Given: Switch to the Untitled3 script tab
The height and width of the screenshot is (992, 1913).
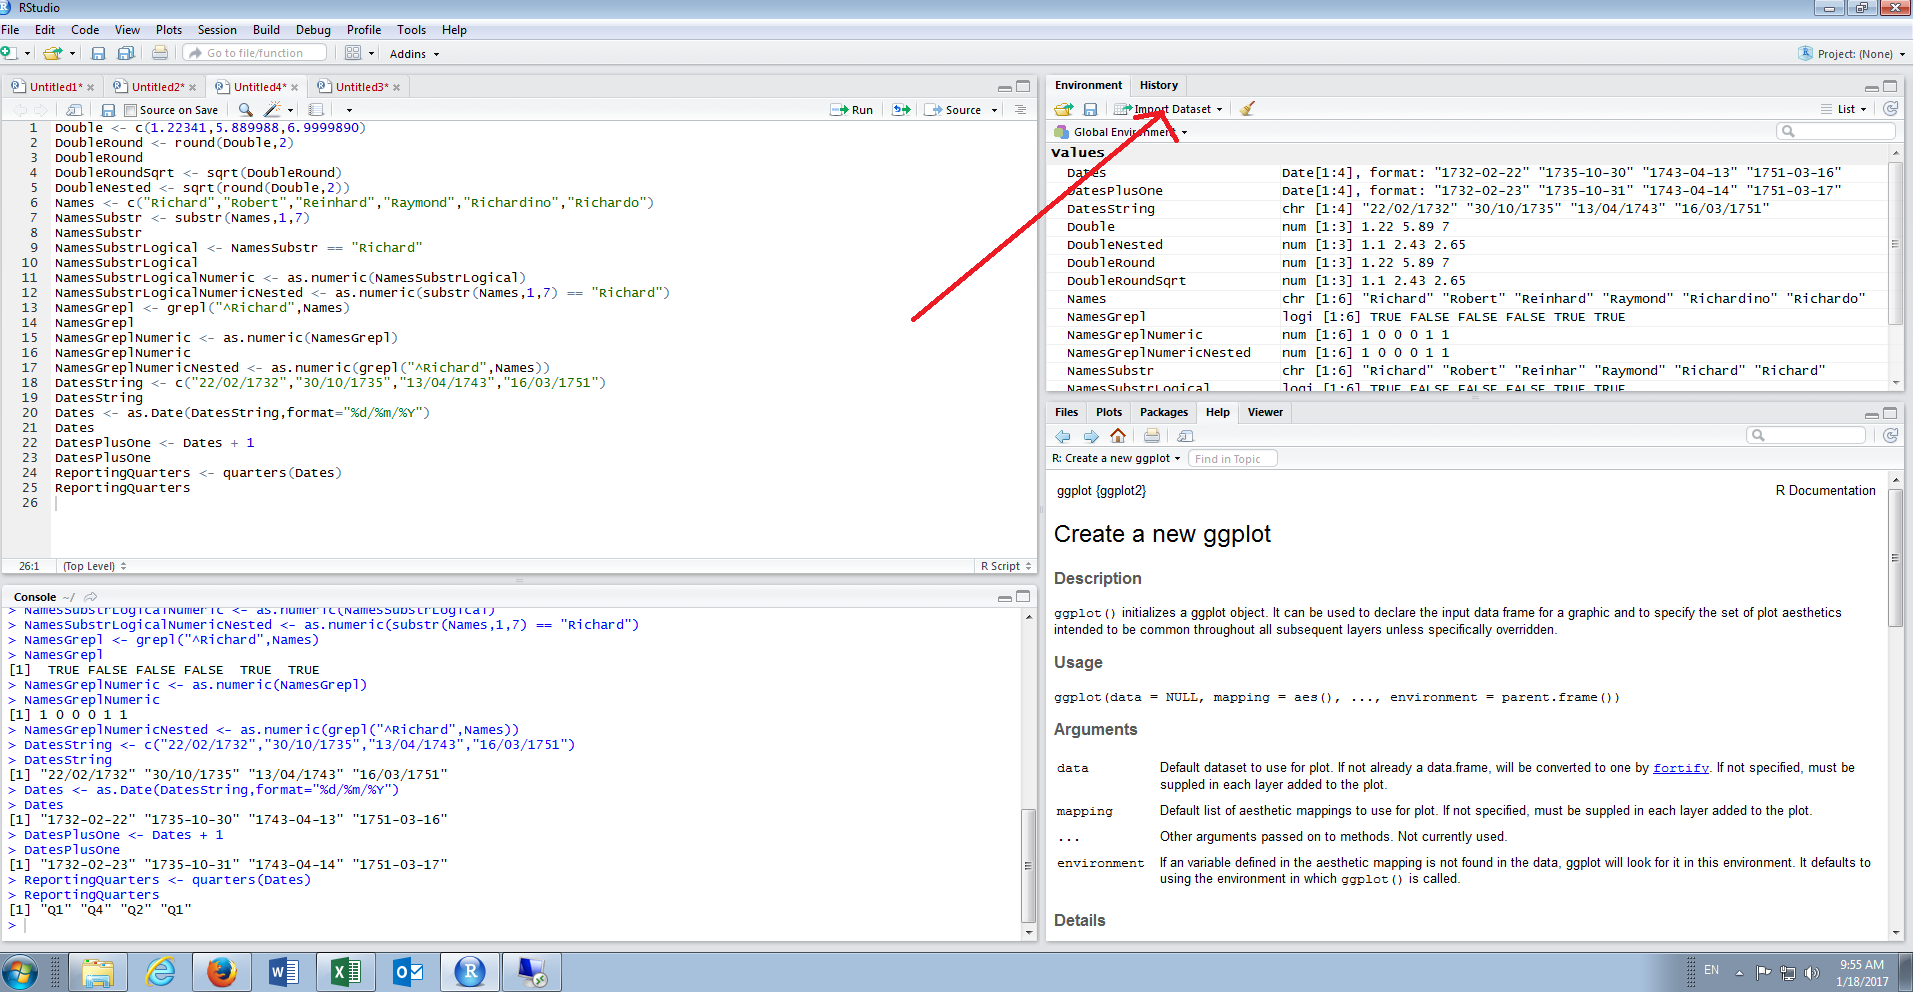Looking at the screenshot, I should pyautogui.click(x=361, y=87).
